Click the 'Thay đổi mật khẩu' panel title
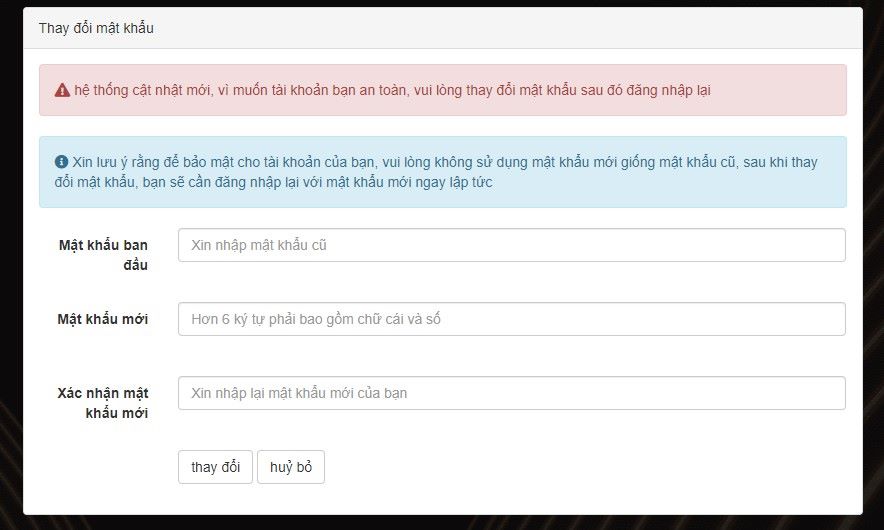This screenshot has width=884, height=530. click(96, 28)
